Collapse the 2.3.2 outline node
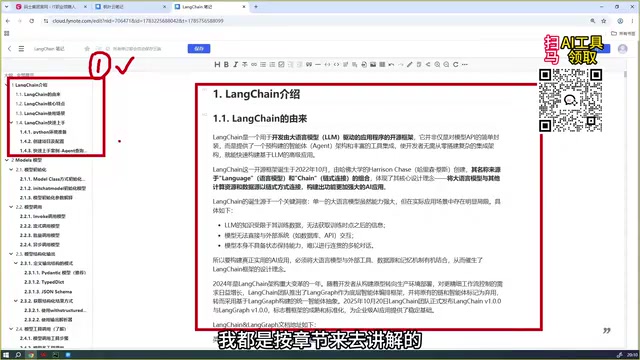This screenshot has height=360, width=640. [16, 301]
